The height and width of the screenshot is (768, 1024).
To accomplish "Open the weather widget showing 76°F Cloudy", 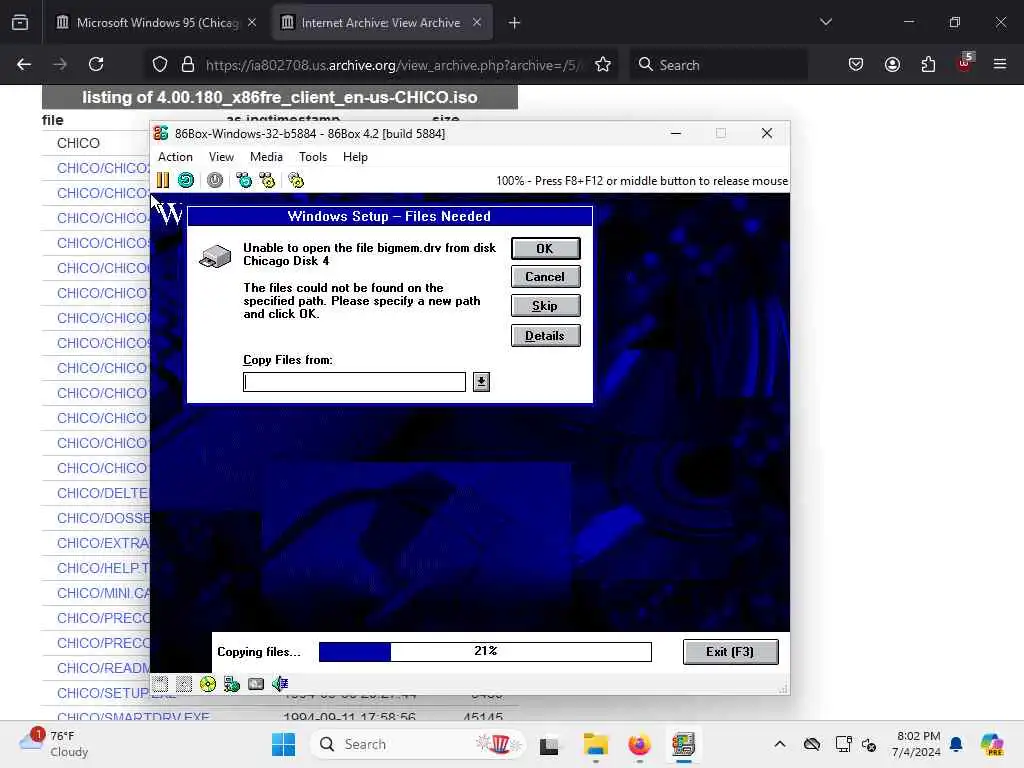I will [x=54, y=744].
